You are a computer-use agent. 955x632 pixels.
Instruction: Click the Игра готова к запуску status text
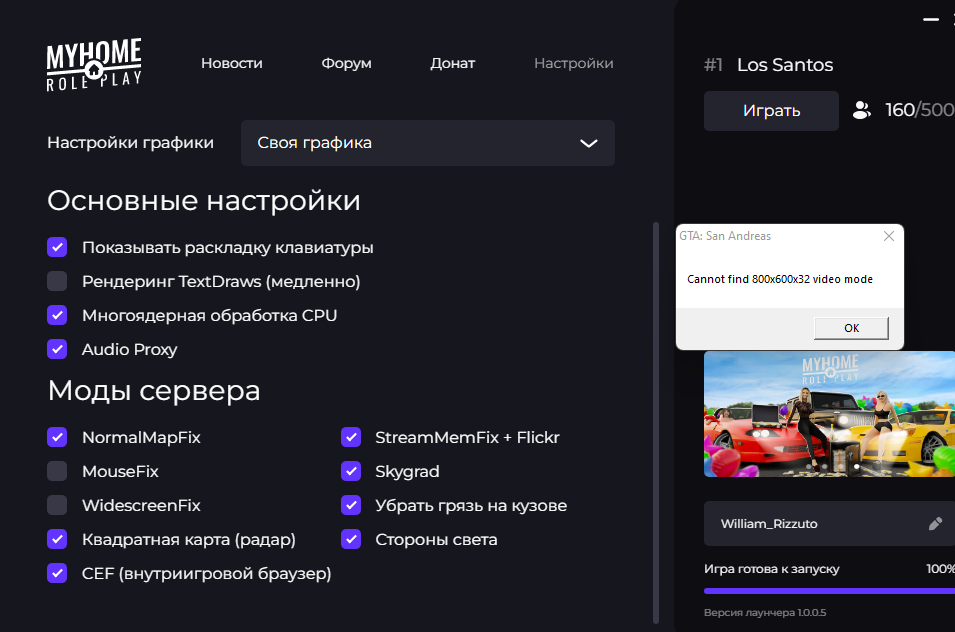(772, 569)
